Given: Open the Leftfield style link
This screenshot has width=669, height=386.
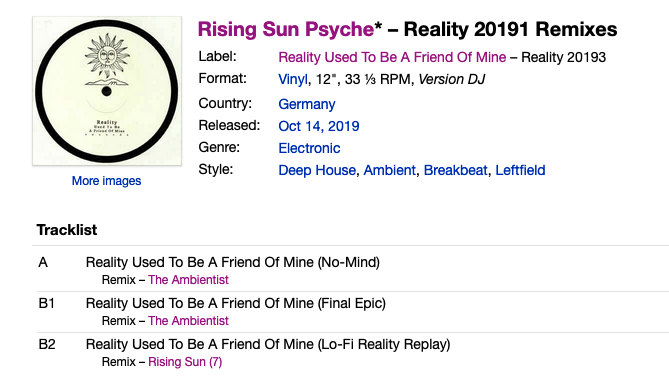Looking at the screenshot, I should tap(520, 170).
